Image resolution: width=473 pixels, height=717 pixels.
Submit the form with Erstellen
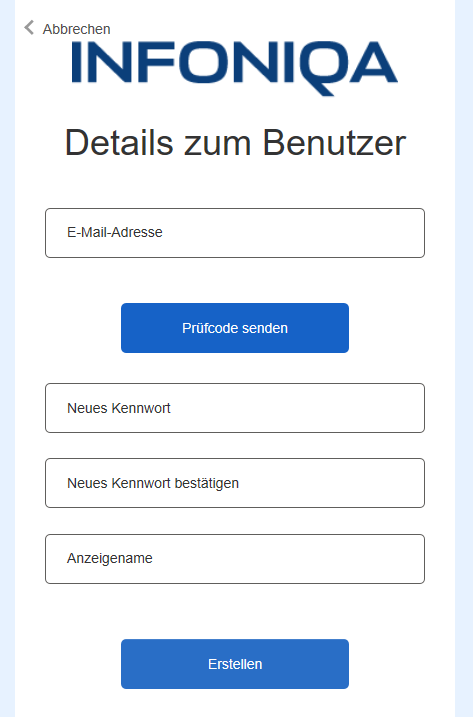(235, 663)
